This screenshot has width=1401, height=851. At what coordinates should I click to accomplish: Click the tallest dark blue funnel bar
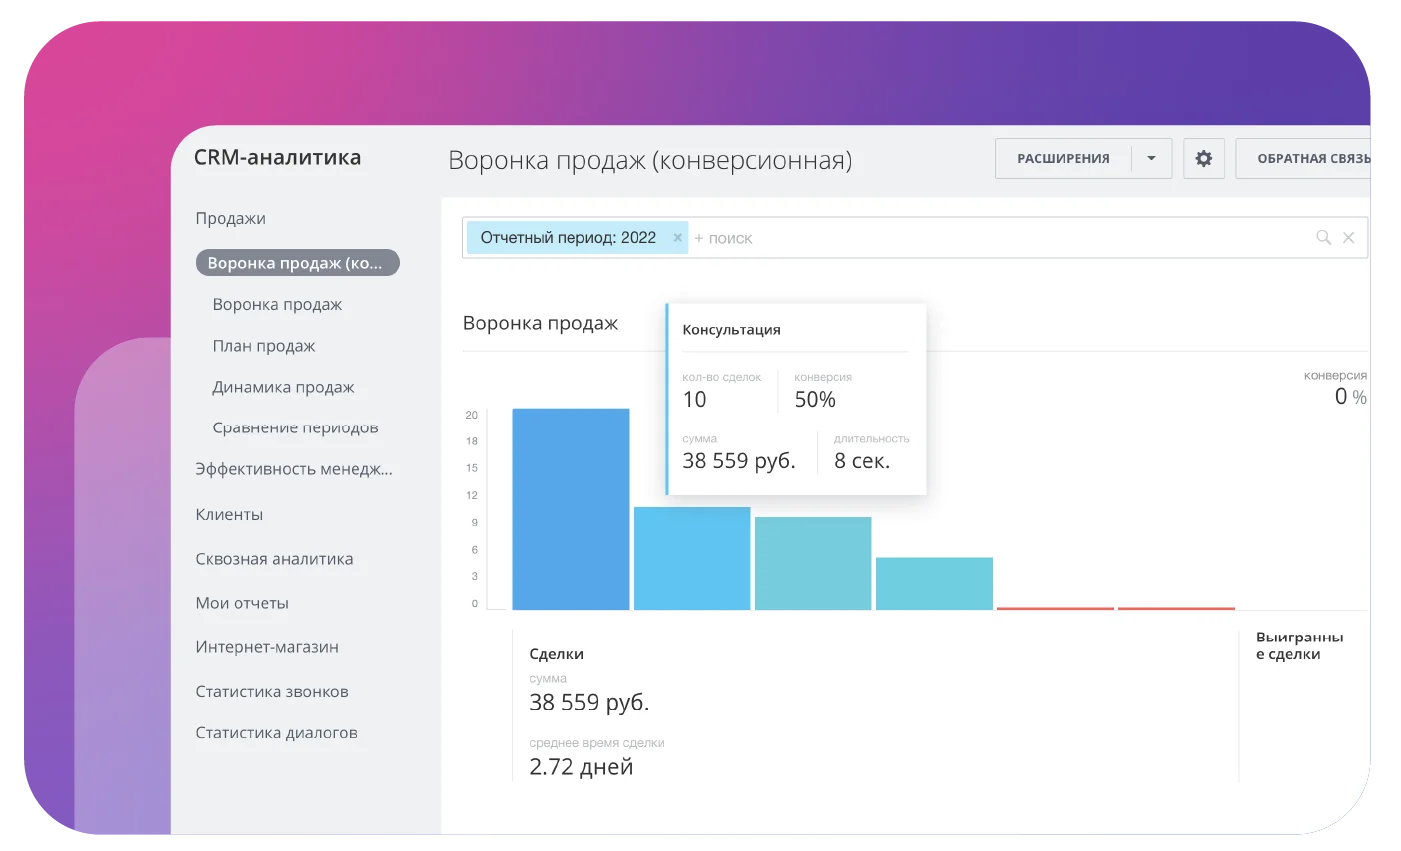pyautogui.click(x=571, y=509)
